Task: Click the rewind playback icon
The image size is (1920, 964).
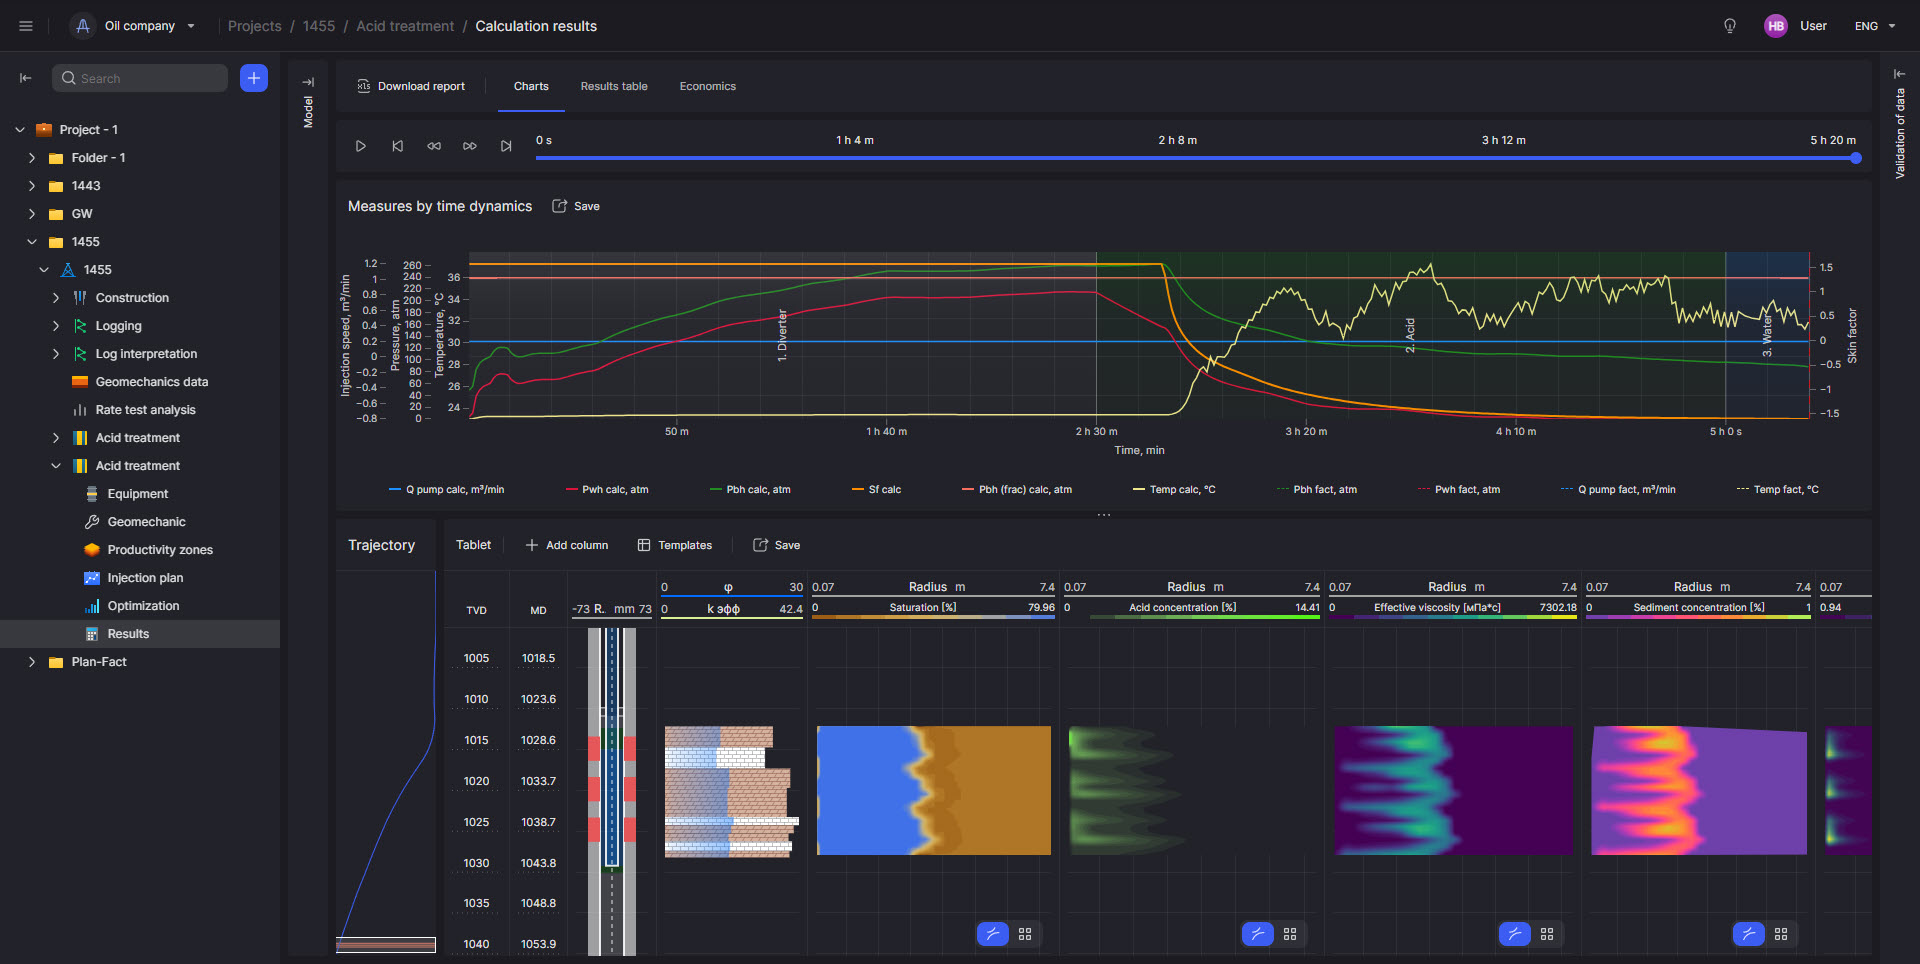Action: [x=434, y=146]
